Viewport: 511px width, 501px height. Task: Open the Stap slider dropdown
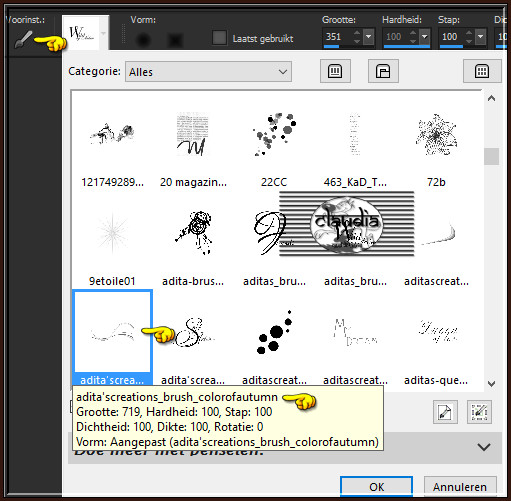pos(480,37)
